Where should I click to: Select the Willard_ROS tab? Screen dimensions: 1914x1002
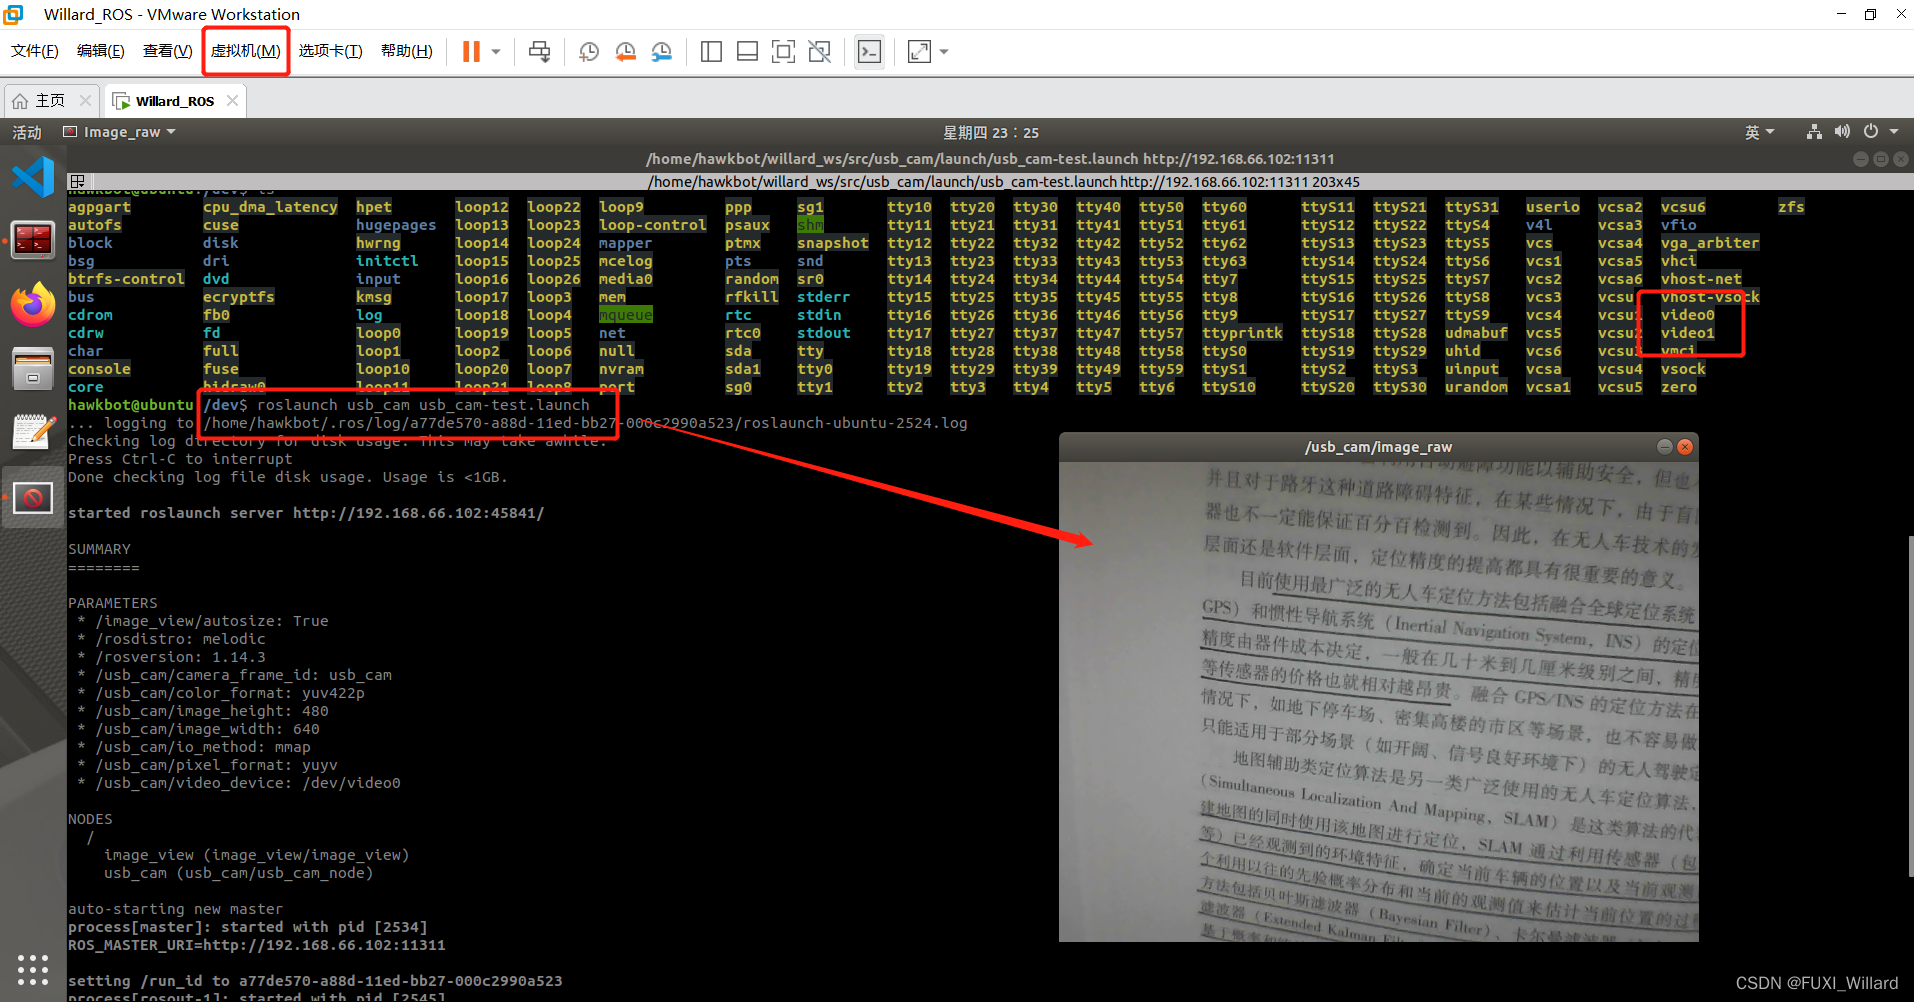click(x=174, y=101)
